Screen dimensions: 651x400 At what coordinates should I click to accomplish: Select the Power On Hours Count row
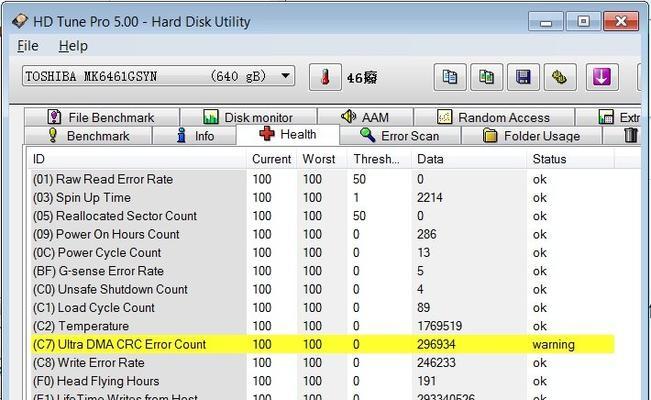323,234
